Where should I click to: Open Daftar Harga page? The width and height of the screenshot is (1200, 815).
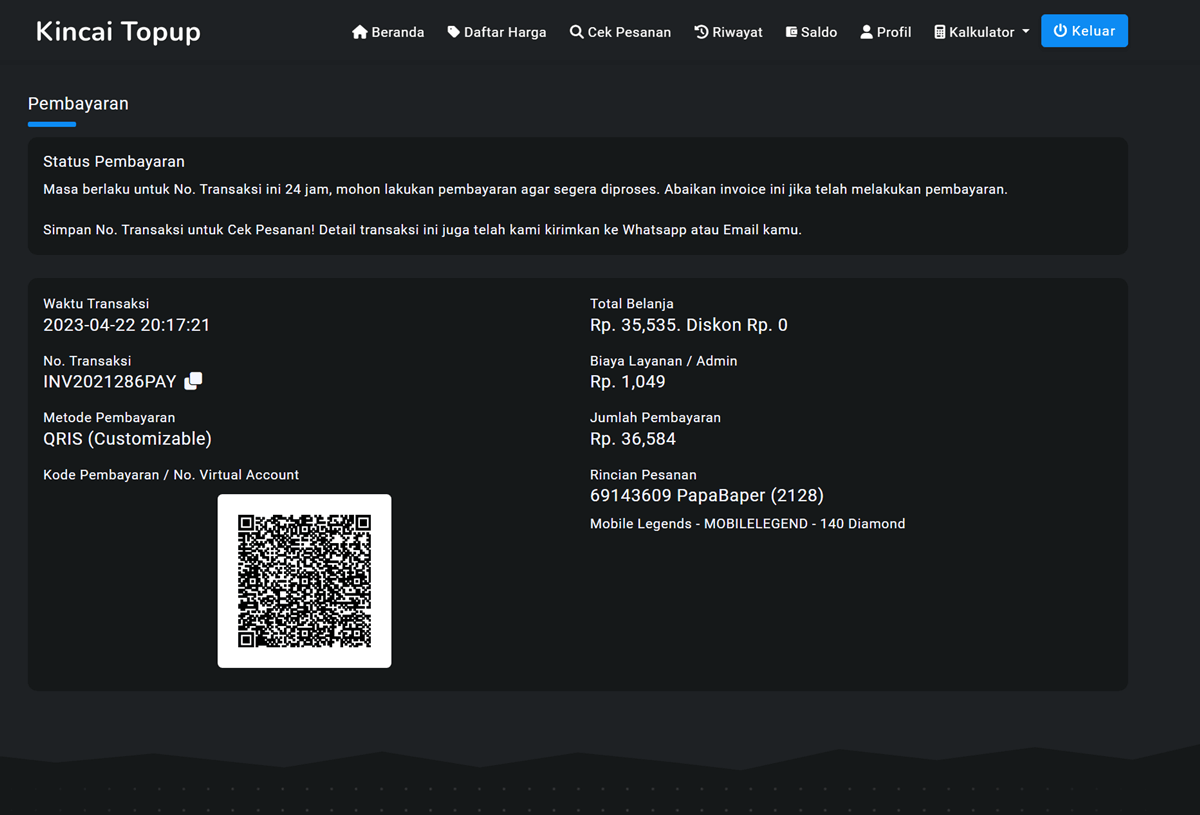(x=497, y=32)
